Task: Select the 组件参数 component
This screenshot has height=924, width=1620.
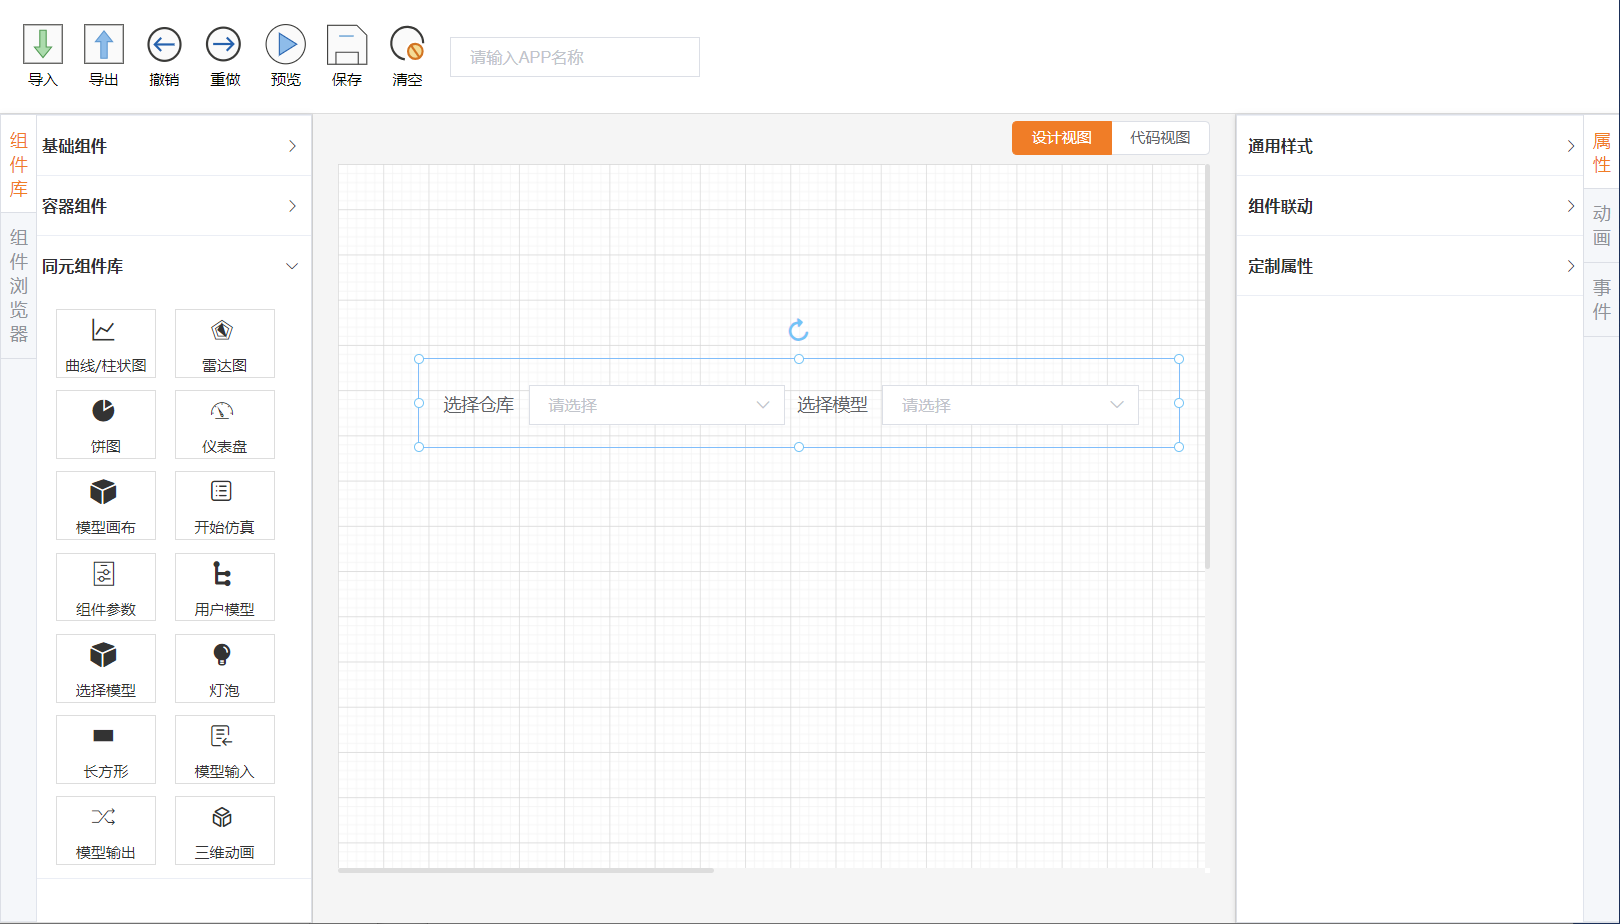Action: coord(106,587)
